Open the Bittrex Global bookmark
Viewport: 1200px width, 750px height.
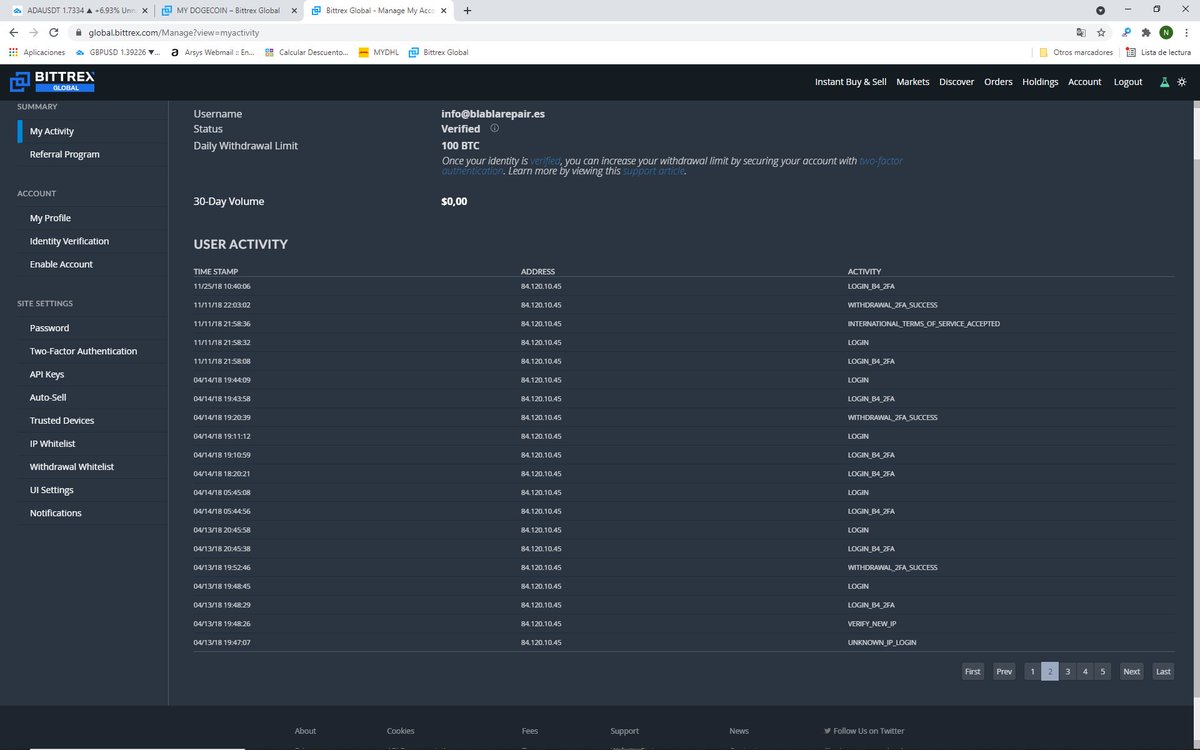click(x=438, y=52)
